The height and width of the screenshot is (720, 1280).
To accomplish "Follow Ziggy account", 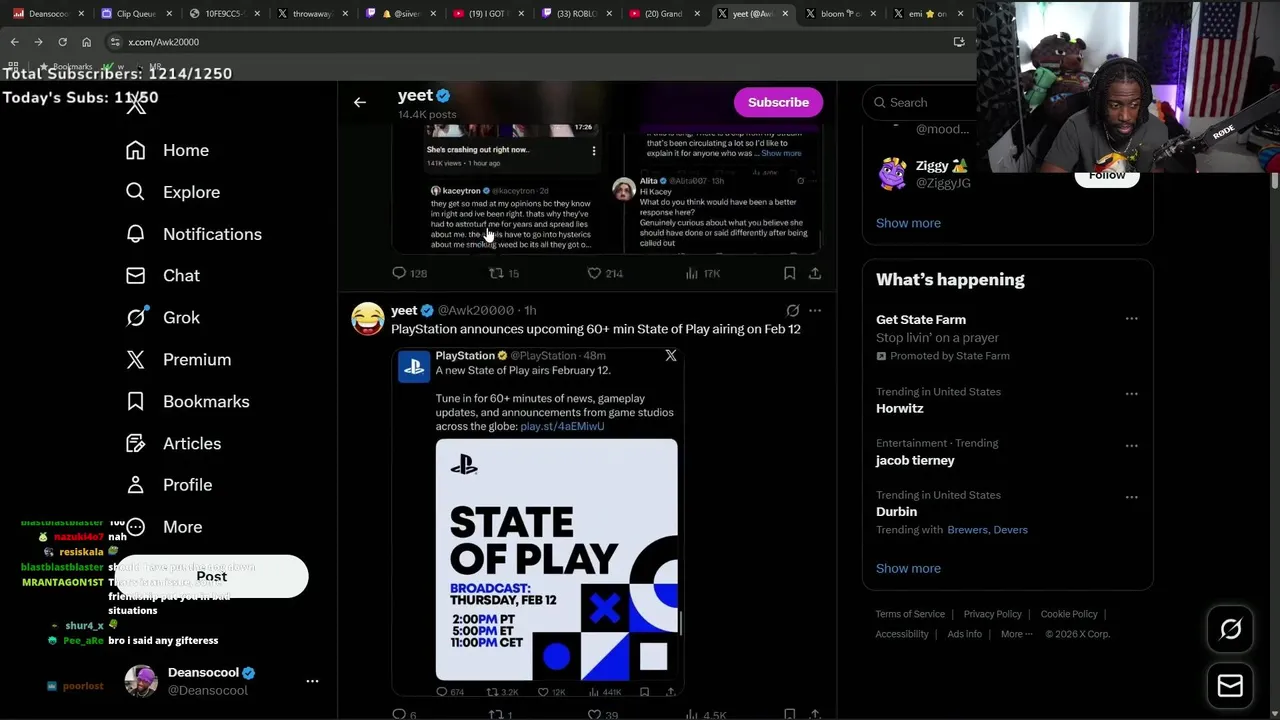I will coord(1107,175).
